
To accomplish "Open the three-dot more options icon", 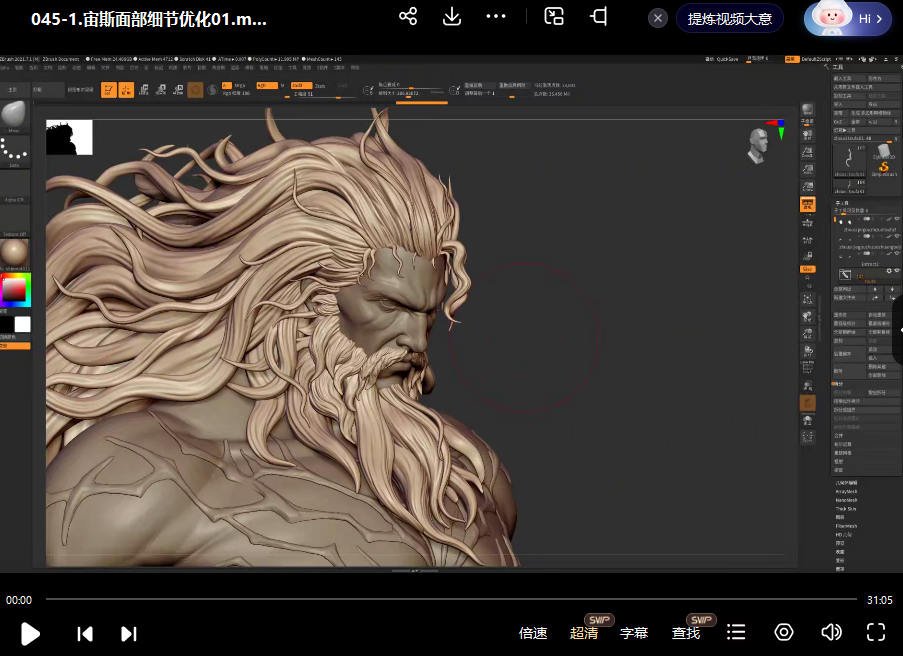I will (496, 17).
